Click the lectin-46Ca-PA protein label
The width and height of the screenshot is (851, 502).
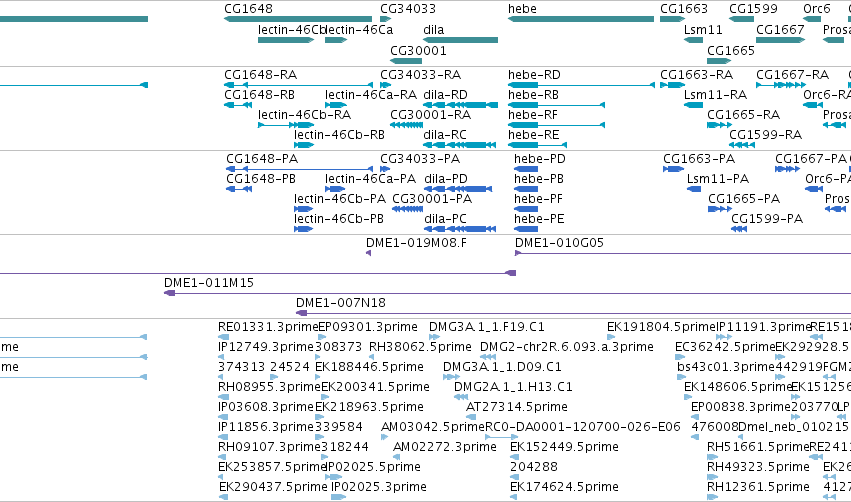(370, 179)
